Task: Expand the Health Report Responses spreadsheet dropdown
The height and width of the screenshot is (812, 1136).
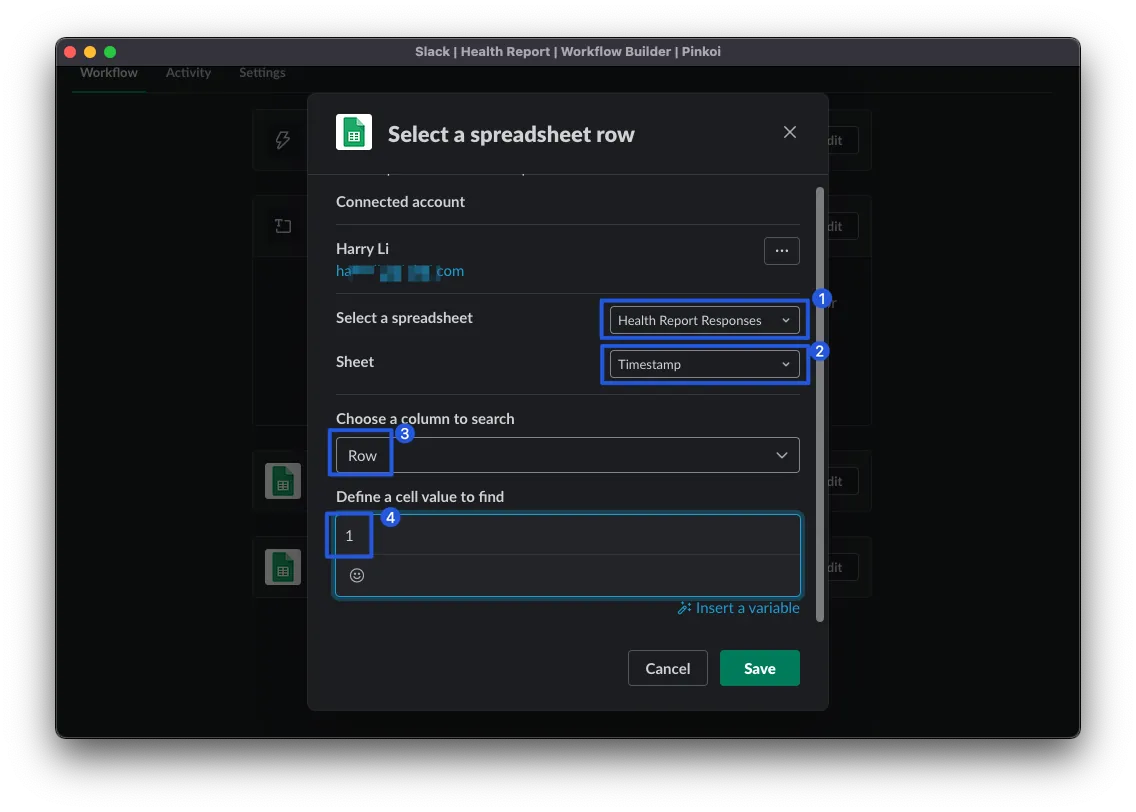Action: click(x=704, y=320)
